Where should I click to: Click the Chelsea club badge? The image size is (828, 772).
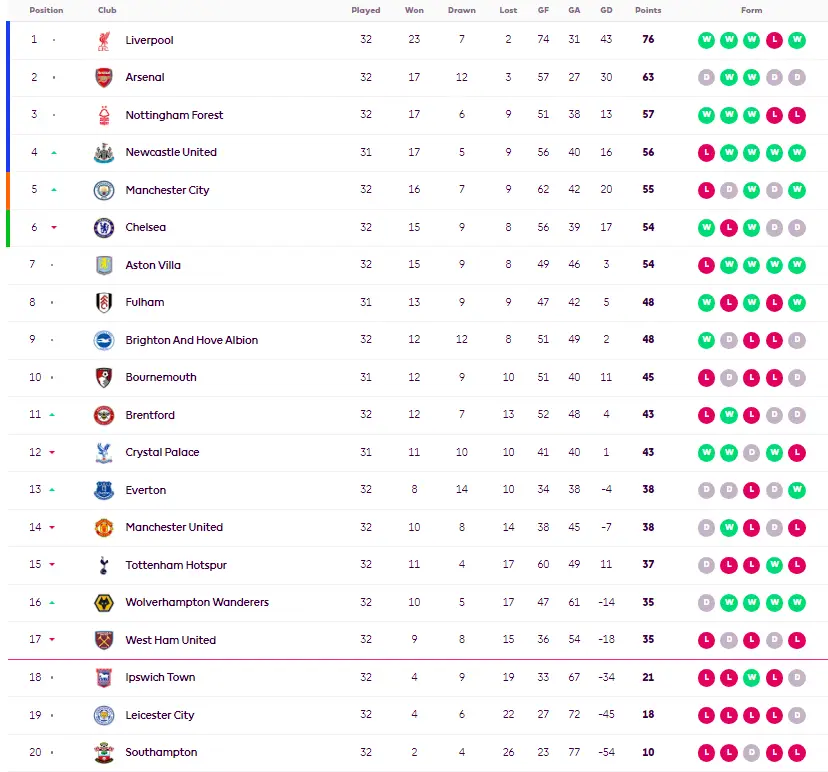pyautogui.click(x=104, y=228)
